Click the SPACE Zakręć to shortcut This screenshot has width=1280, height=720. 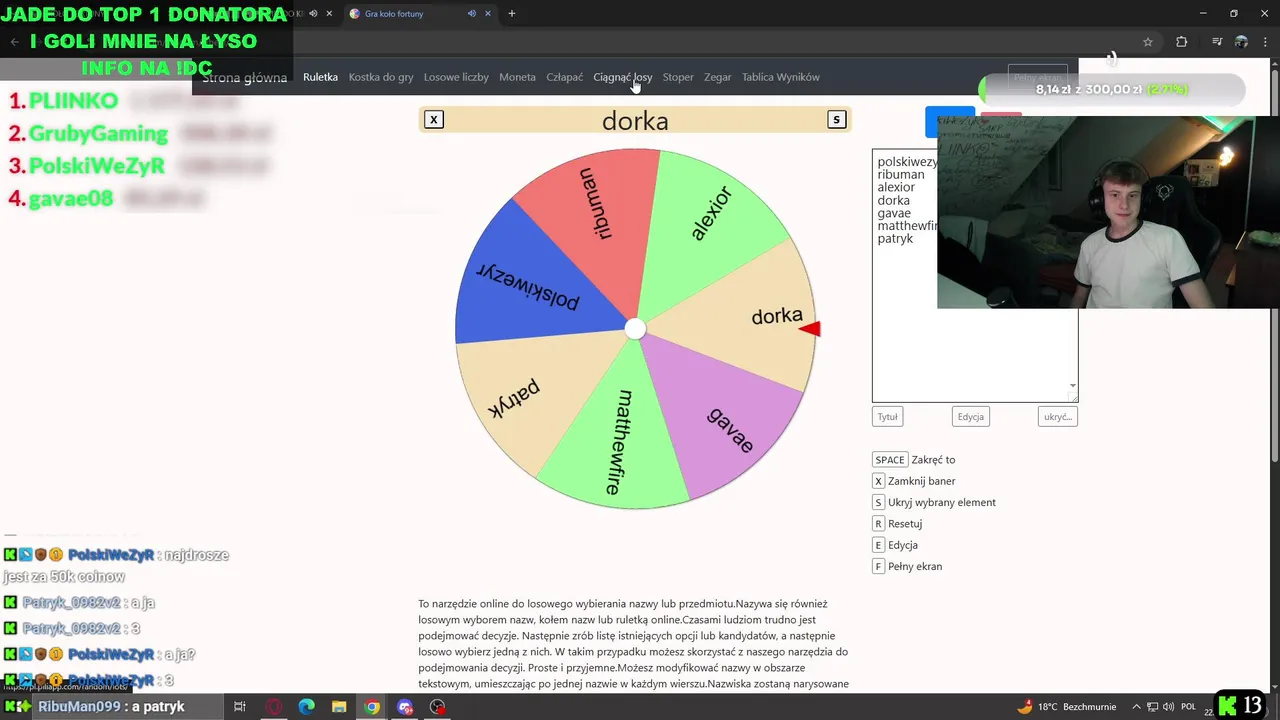914,460
